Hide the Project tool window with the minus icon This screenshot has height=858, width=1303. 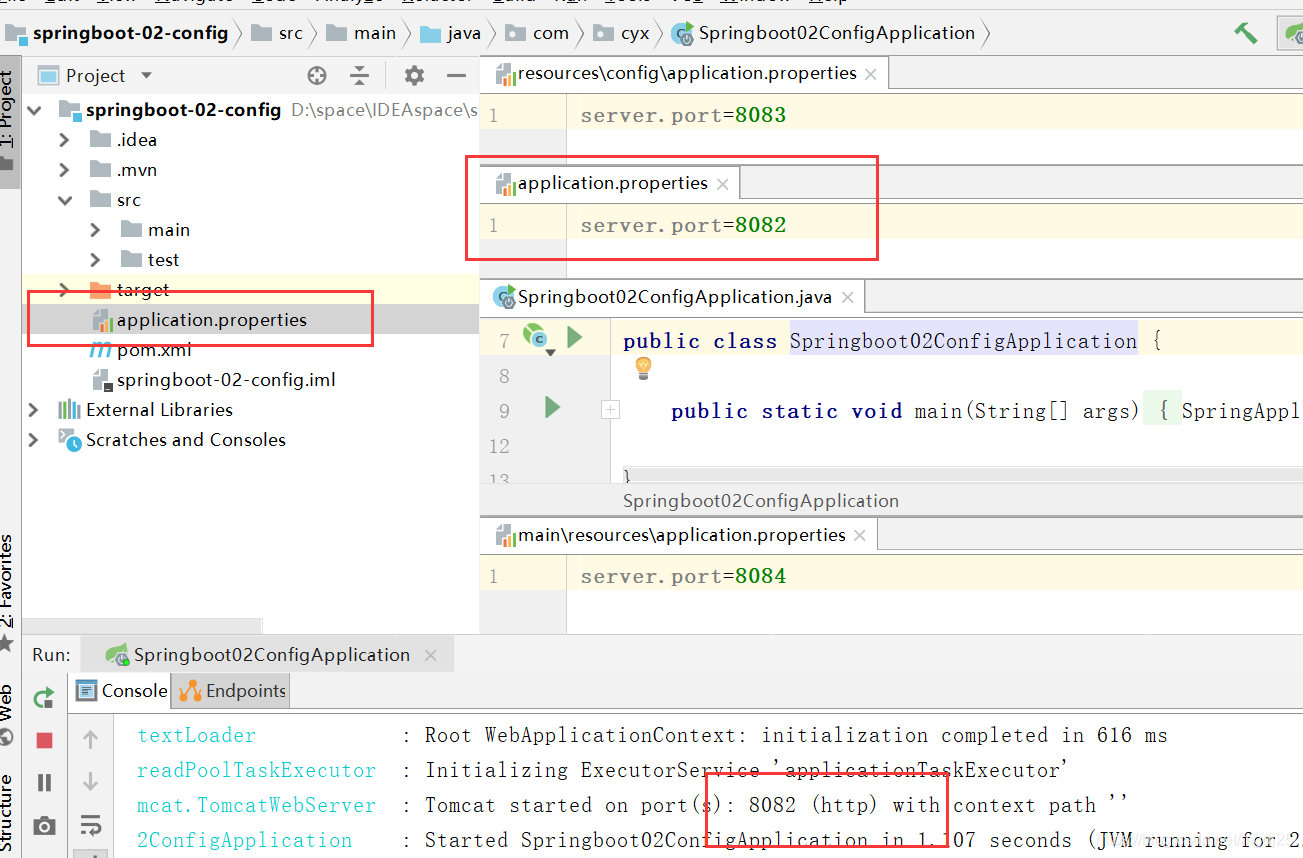coord(457,76)
